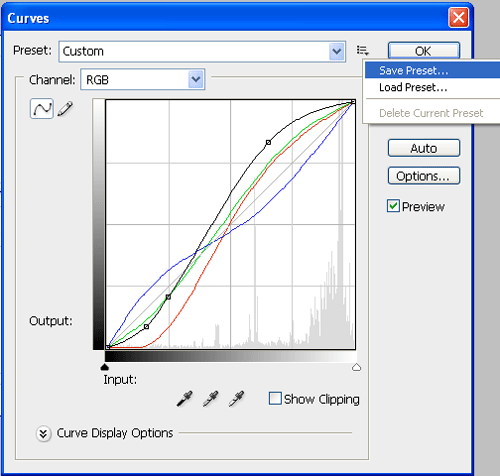This screenshot has width=500, height=476.
Task: Click Delete Current Preset menu entry
Action: point(432,113)
